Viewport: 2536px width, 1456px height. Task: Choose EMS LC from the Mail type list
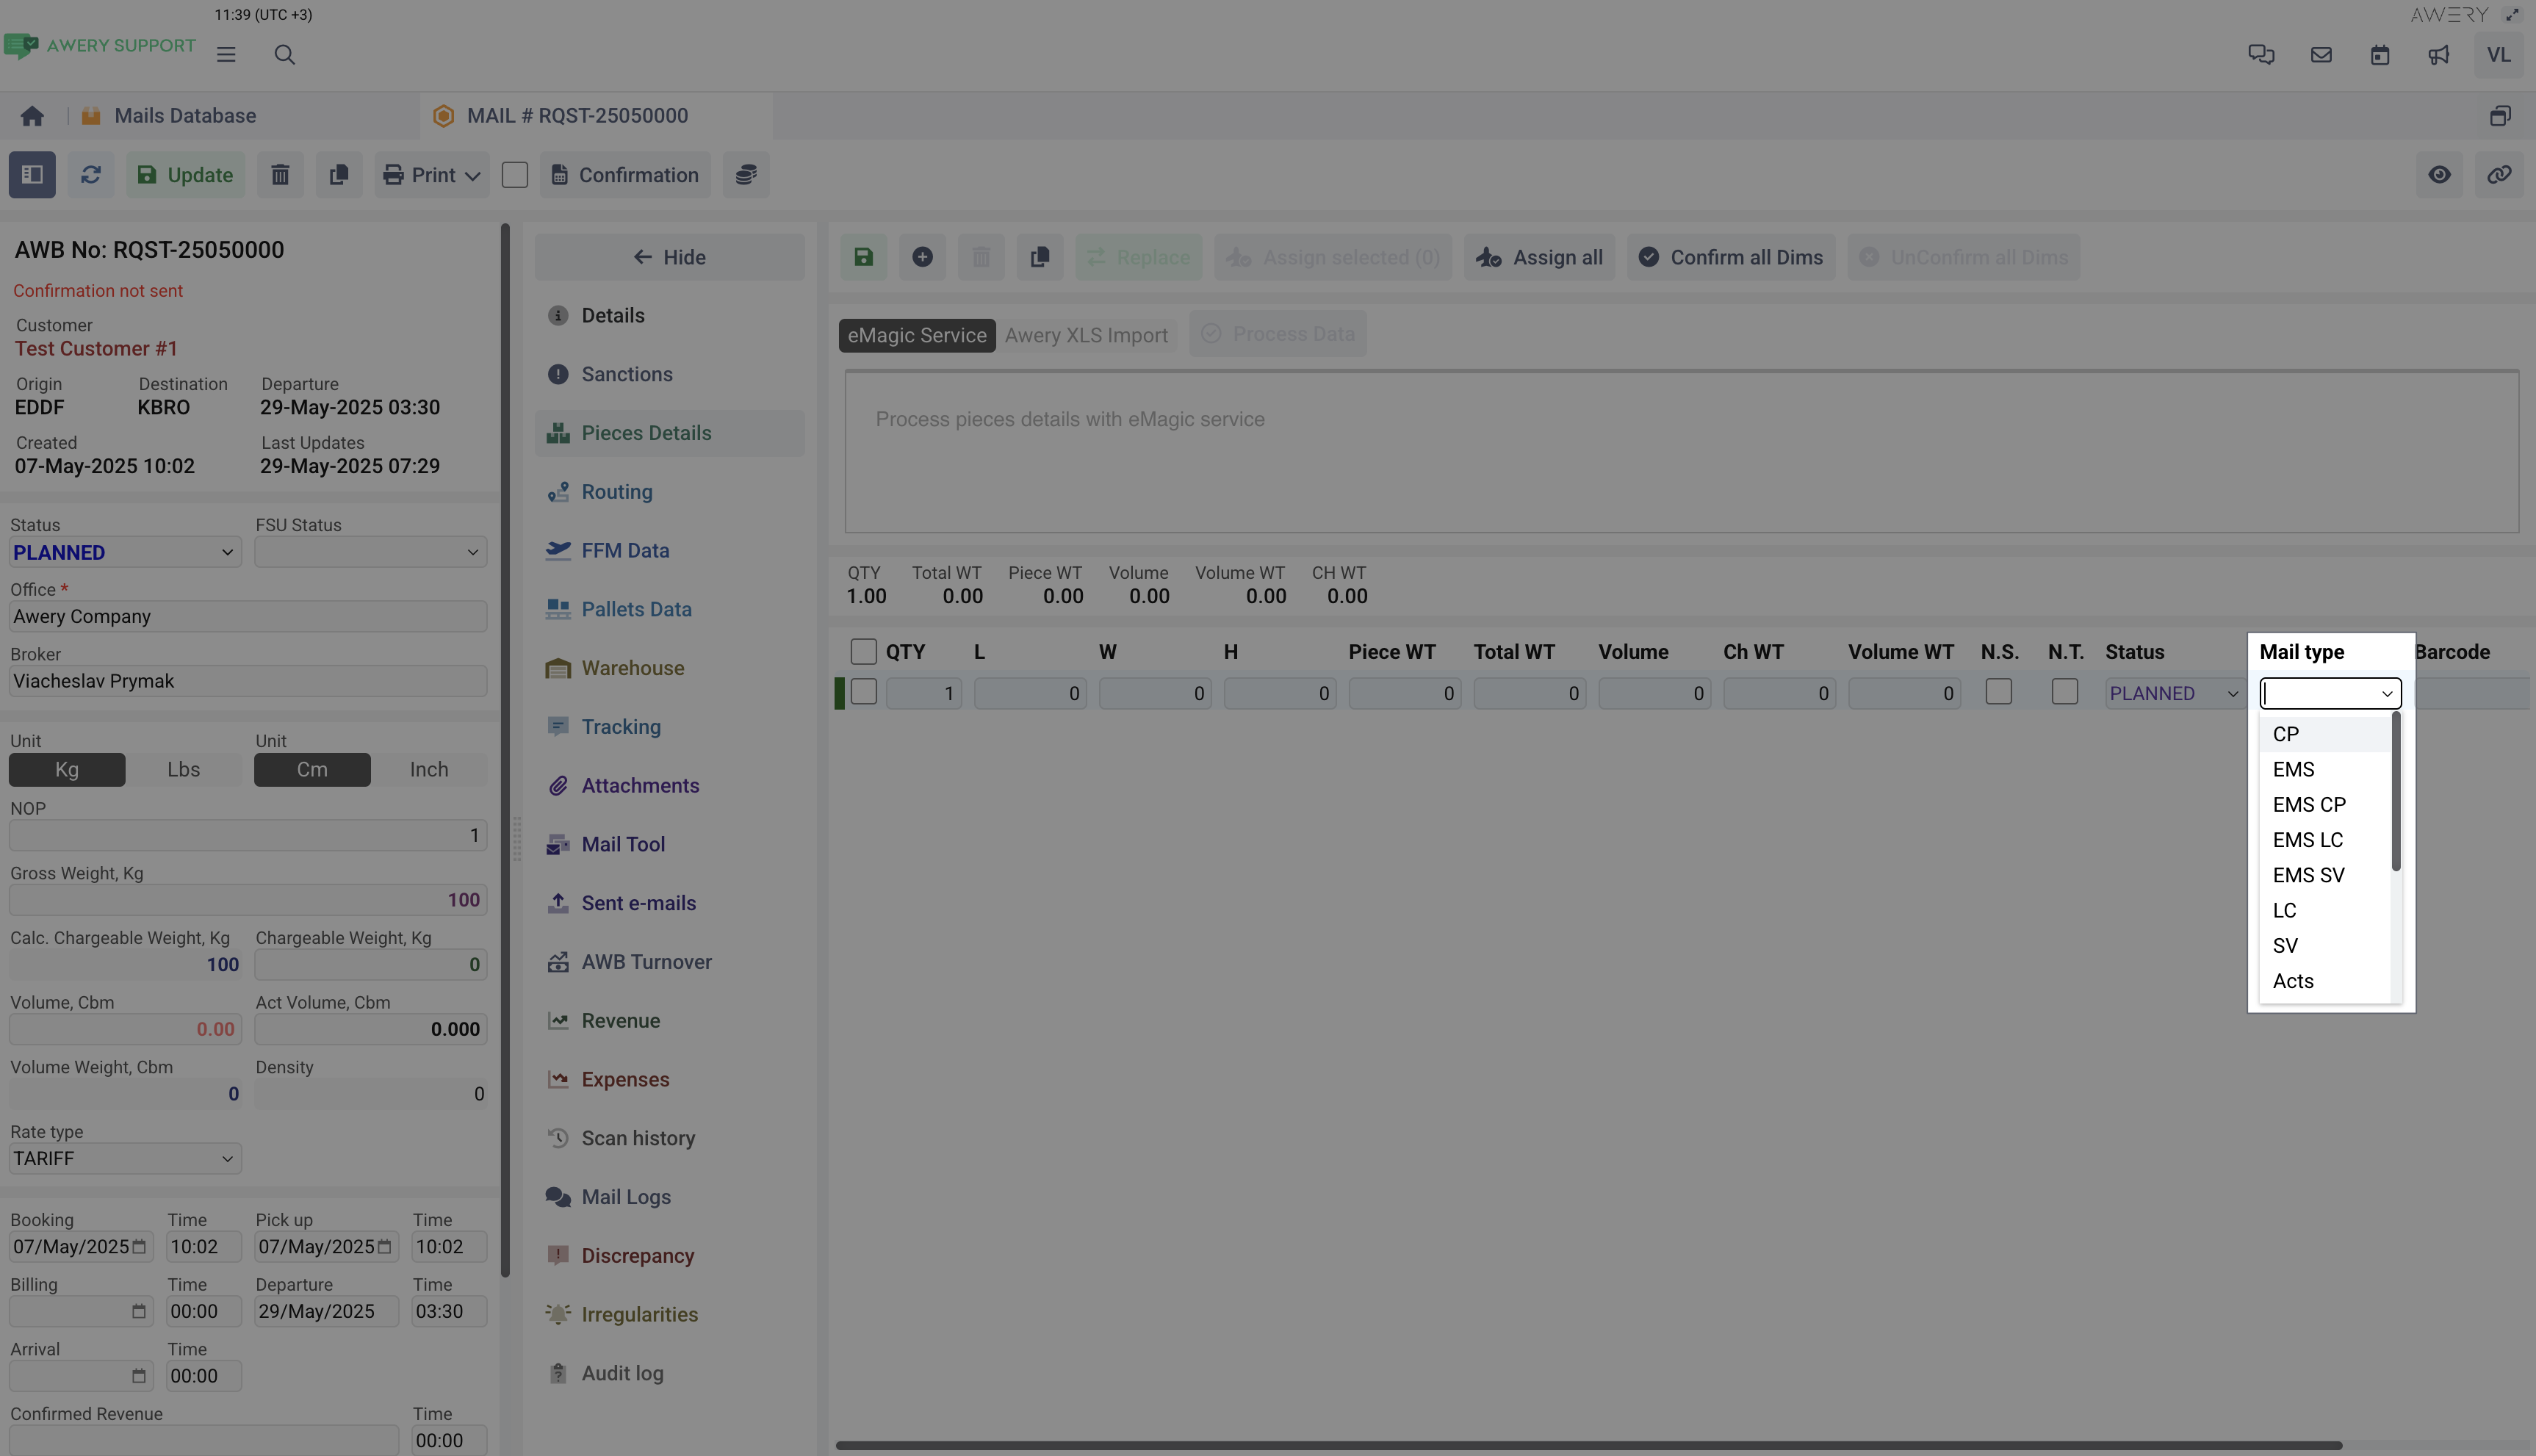click(2307, 840)
